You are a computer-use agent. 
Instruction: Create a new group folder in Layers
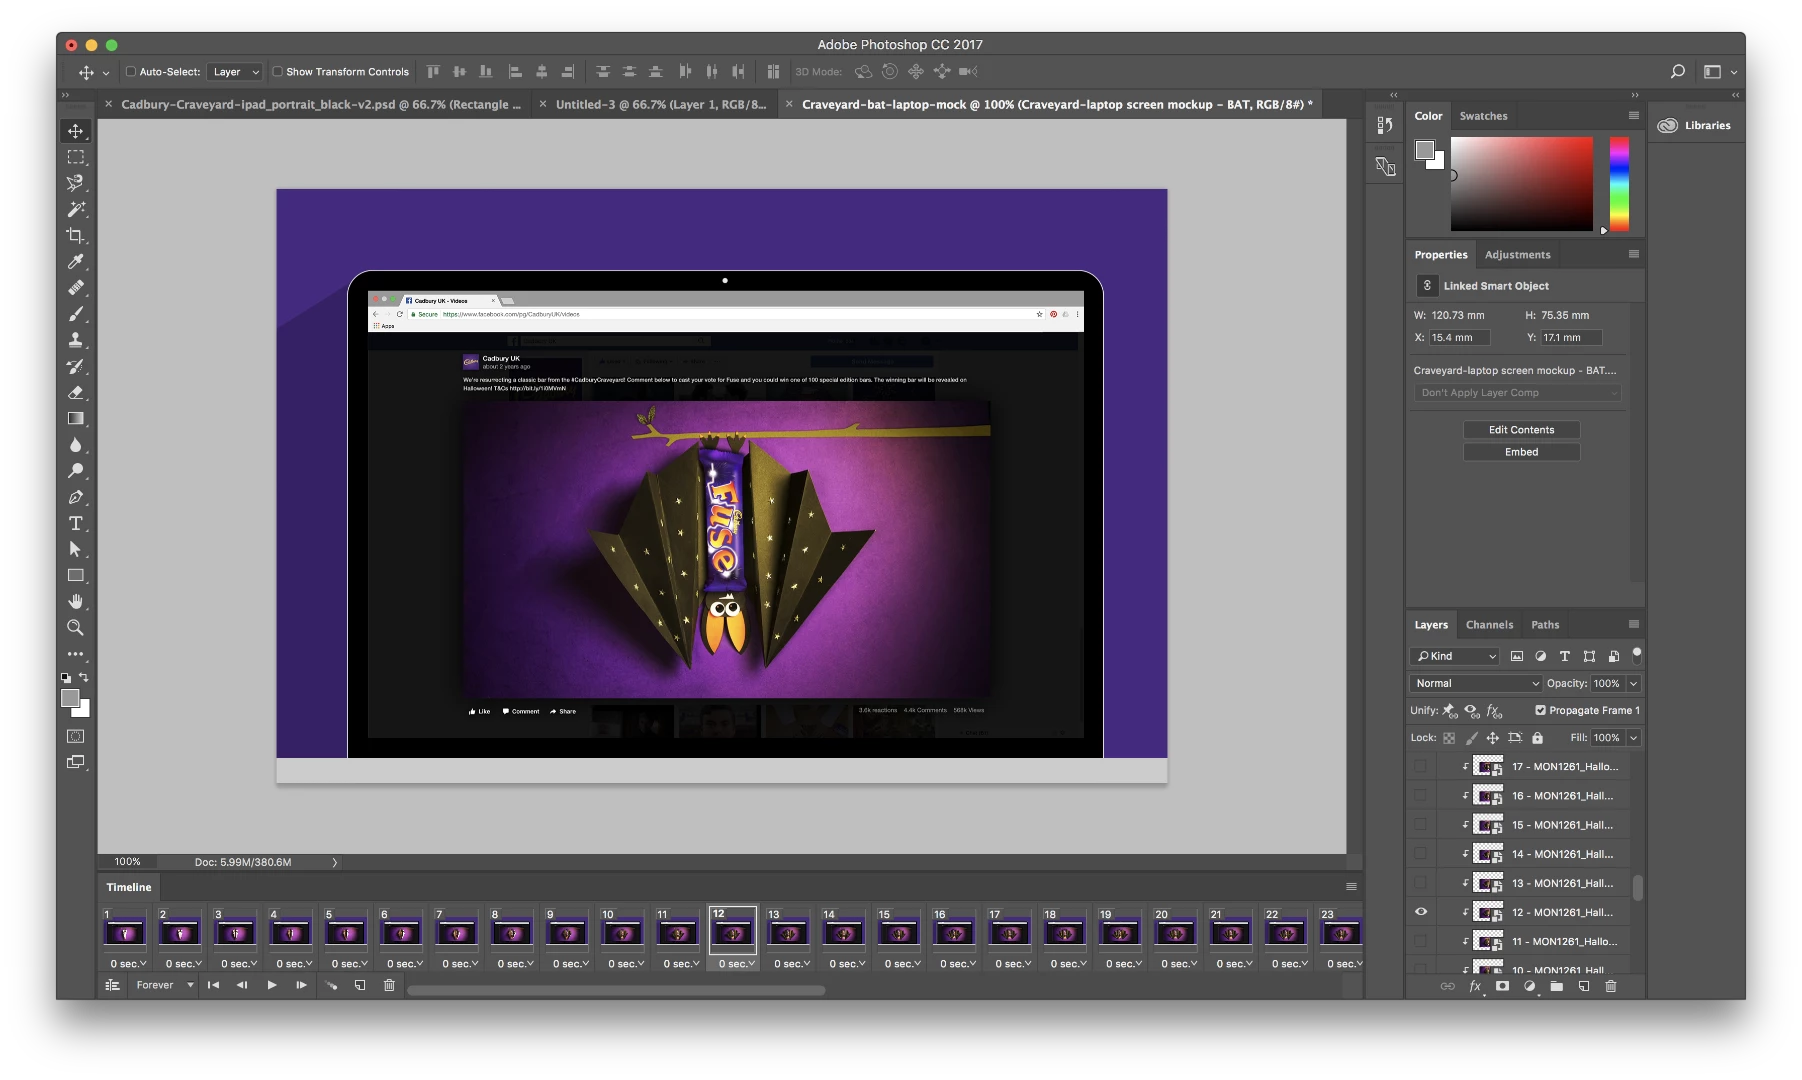(1557, 986)
